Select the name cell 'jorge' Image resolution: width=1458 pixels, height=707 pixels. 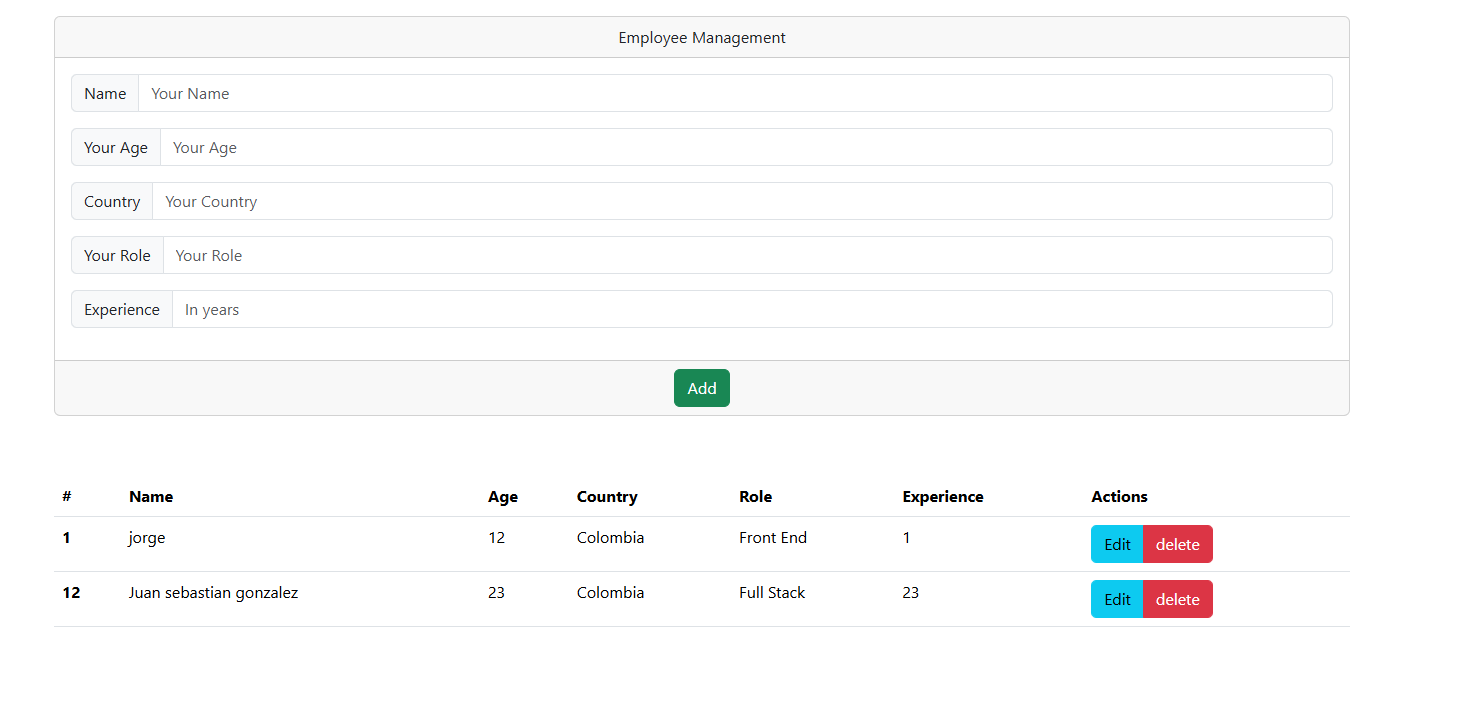(147, 538)
